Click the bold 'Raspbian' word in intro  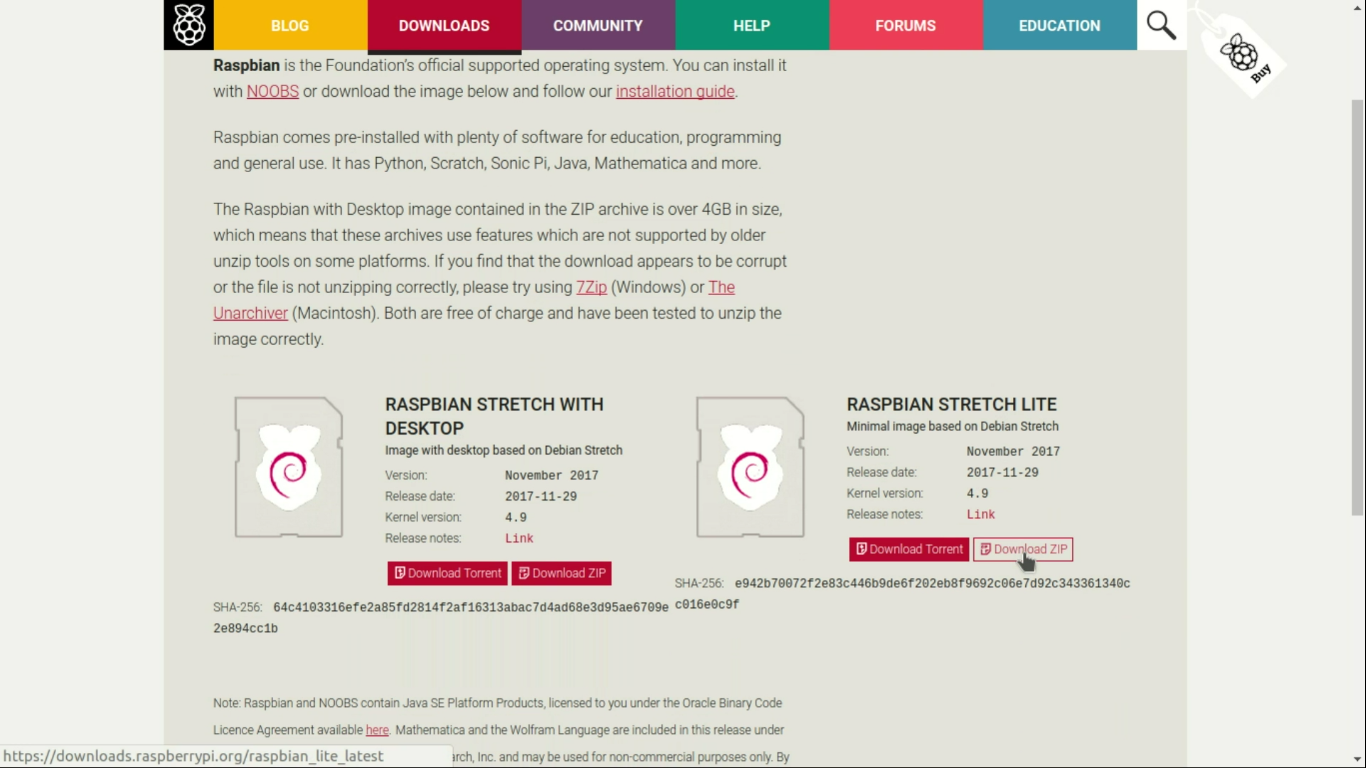tap(246, 65)
